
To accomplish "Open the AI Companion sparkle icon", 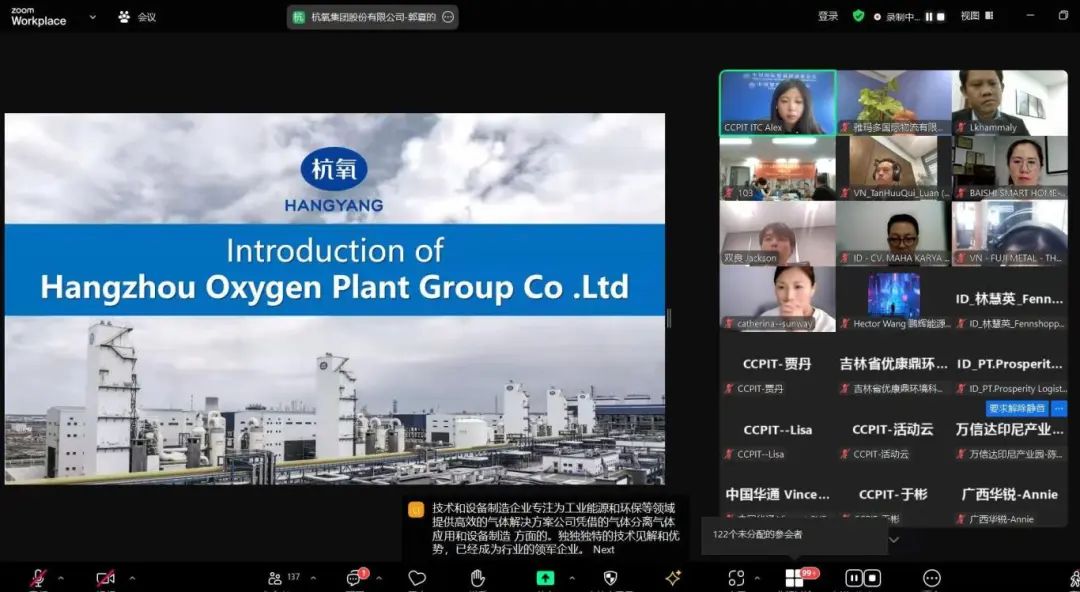I will [673, 578].
